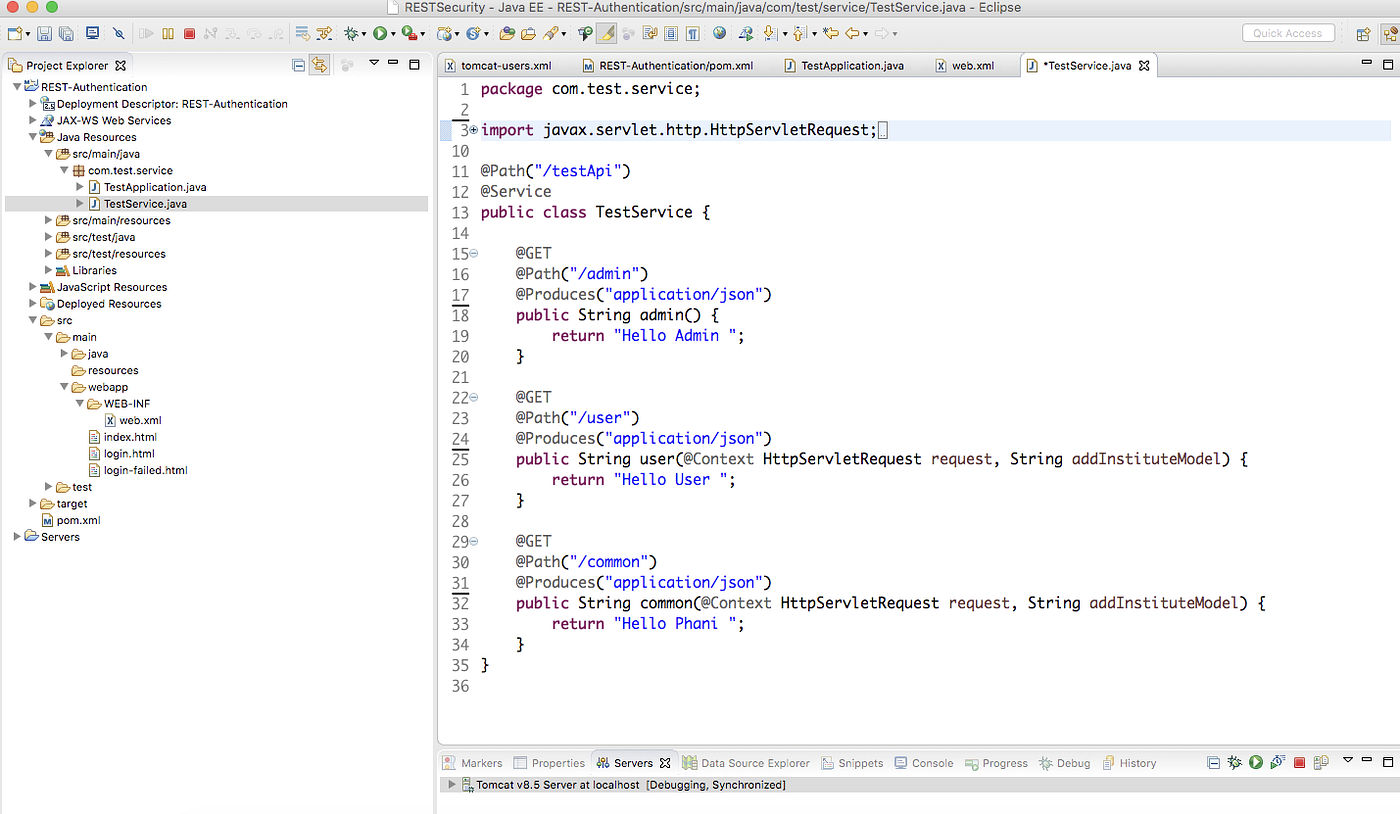Stop the server using red Servers panel icon

pos(1299,763)
